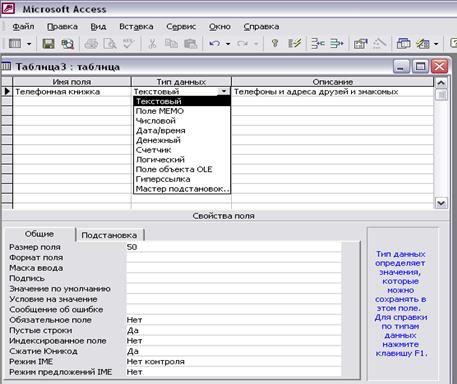Collapse the Тип данных combo box arrow
This screenshot has width=457, height=384.
[224, 91]
